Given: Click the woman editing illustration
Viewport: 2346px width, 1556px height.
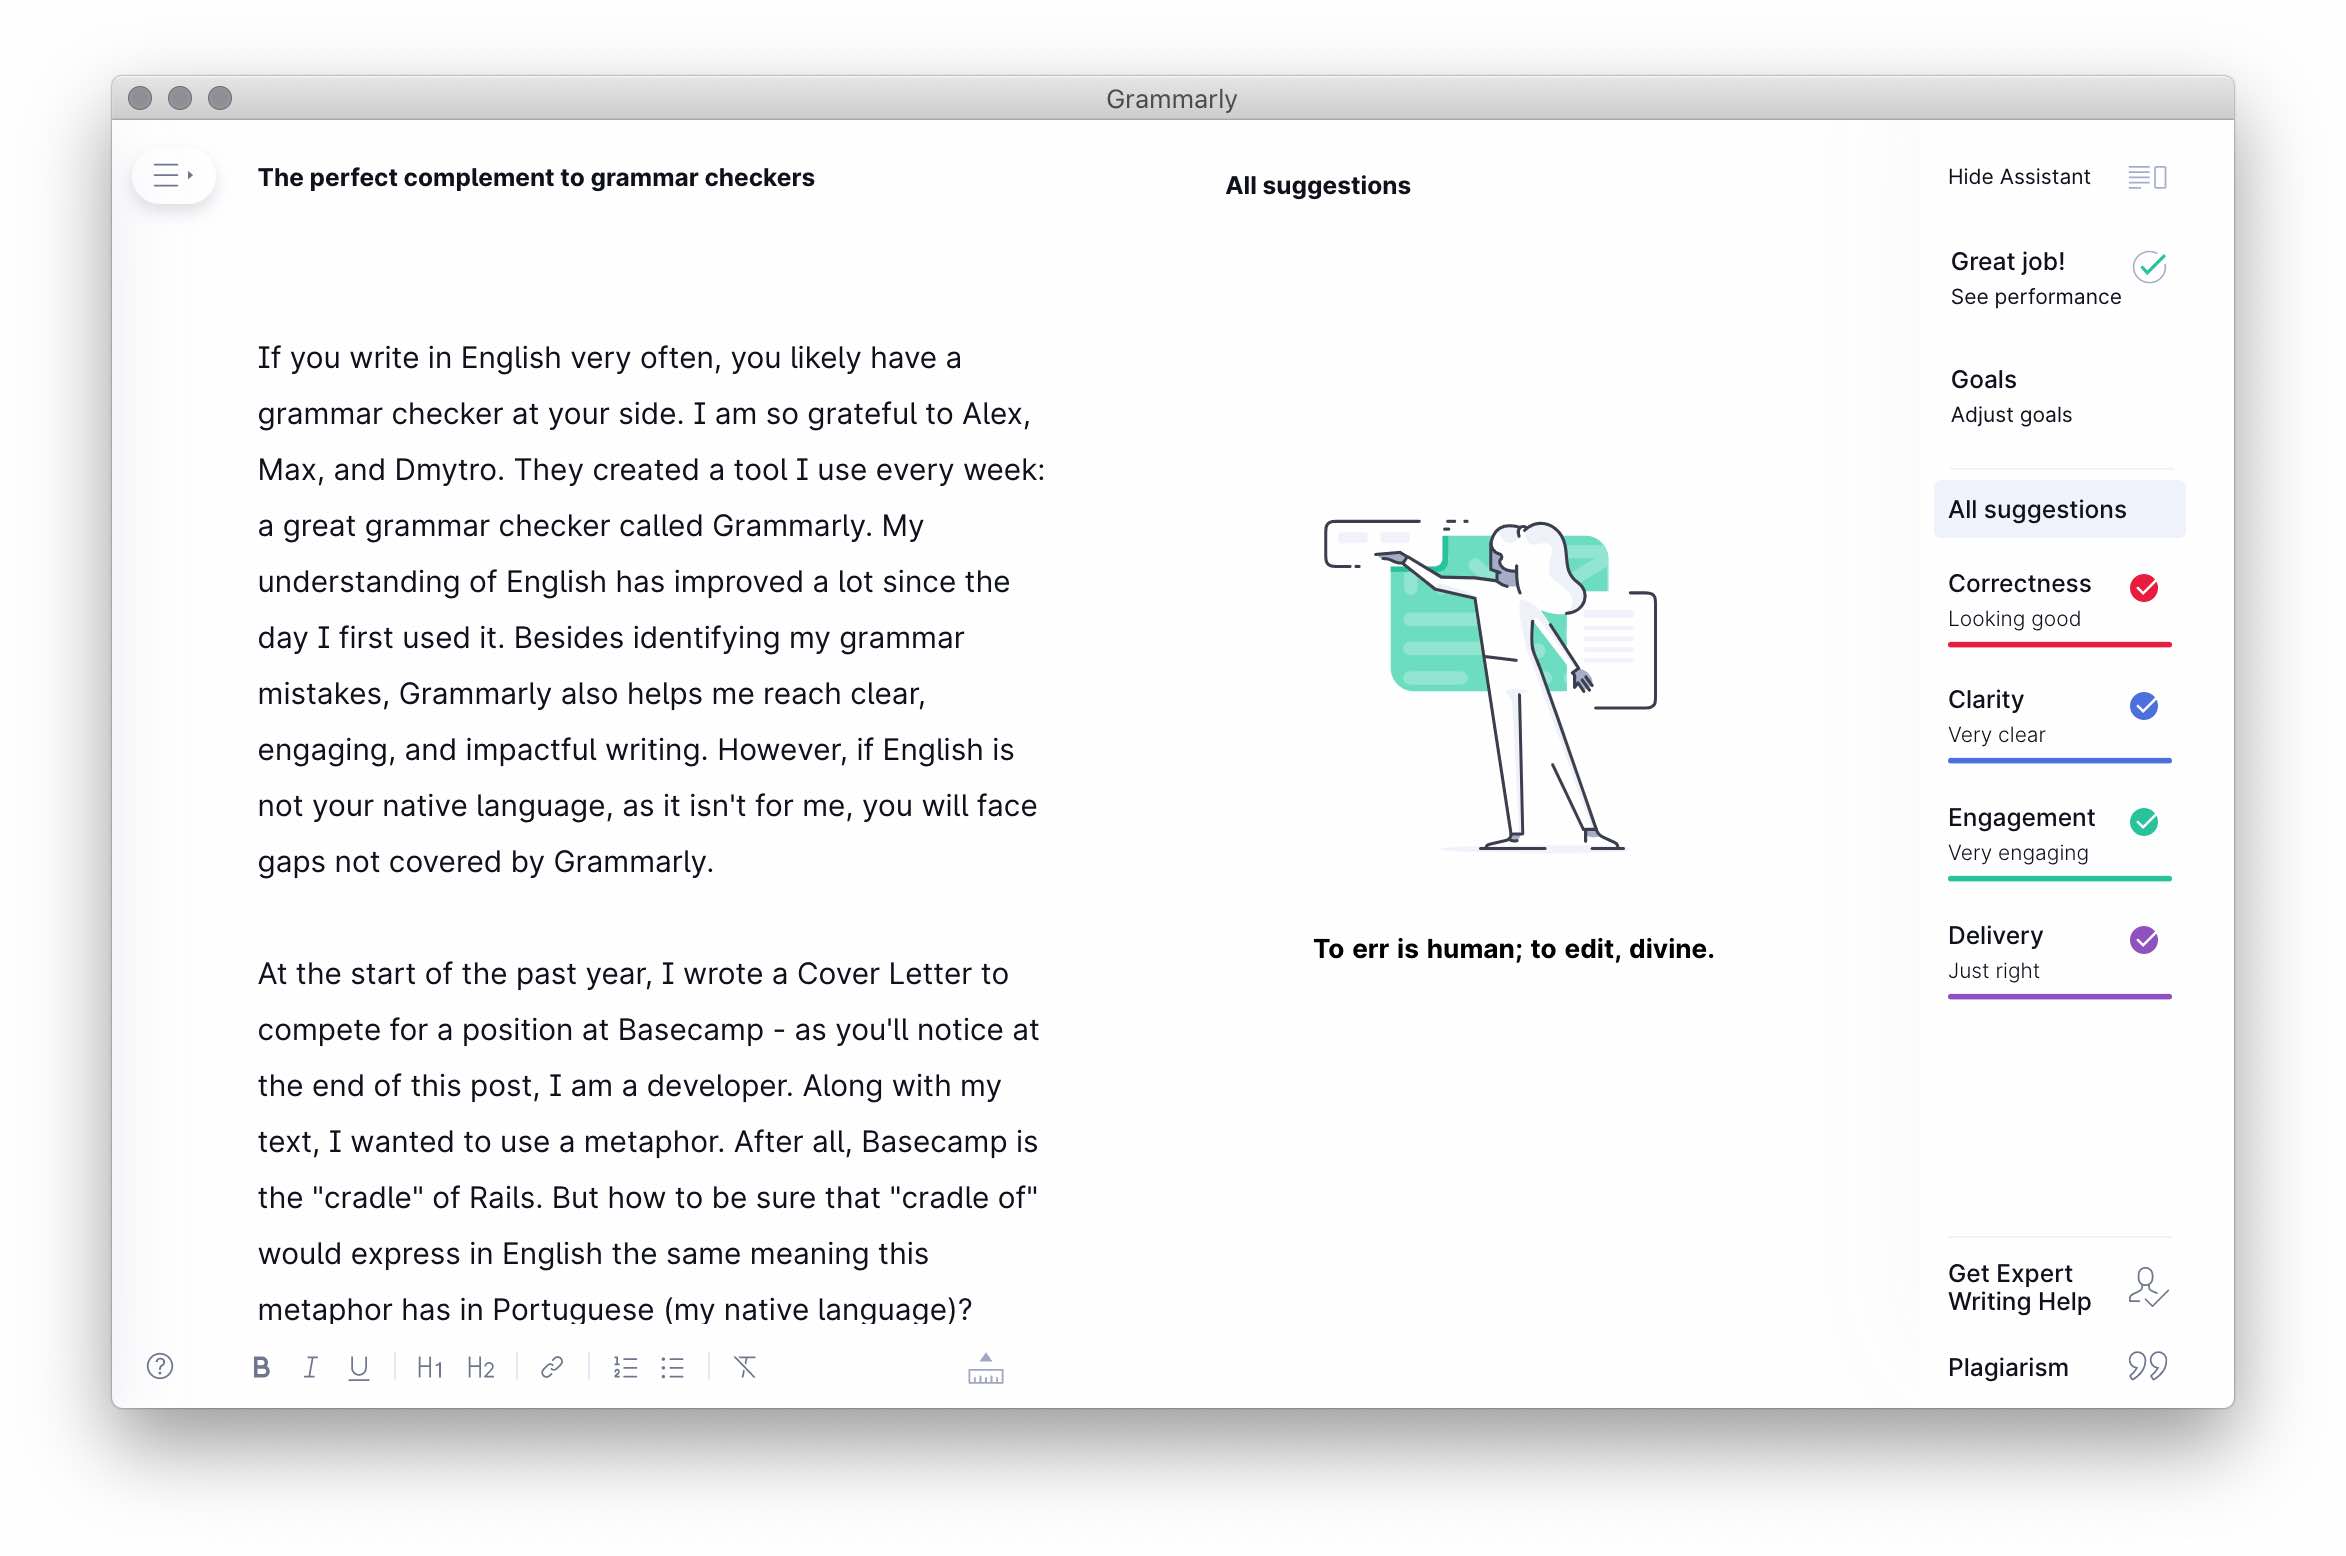Looking at the screenshot, I should point(1491,686).
